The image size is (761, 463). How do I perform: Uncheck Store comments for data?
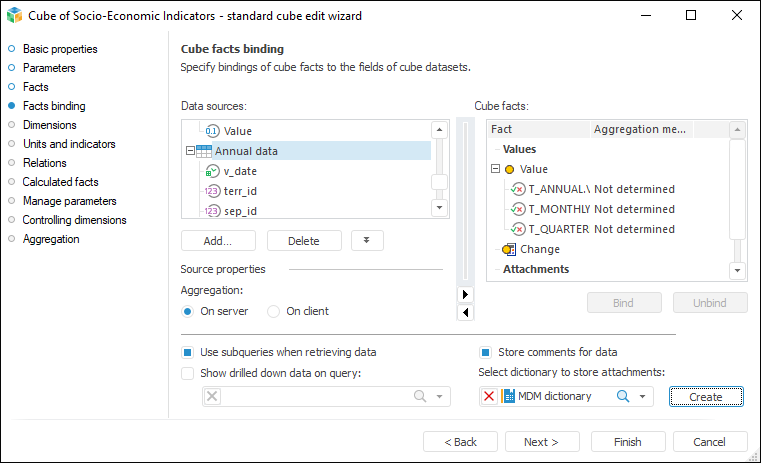(485, 352)
